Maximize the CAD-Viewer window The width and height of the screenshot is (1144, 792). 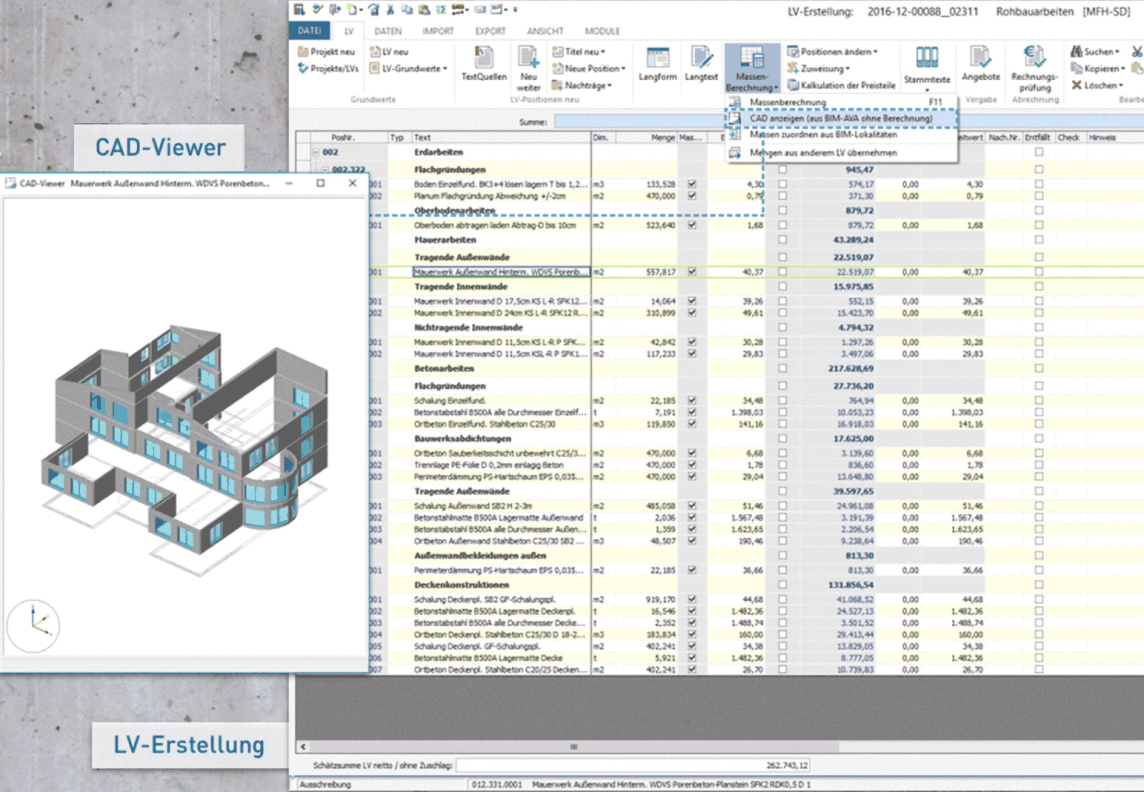pos(320,183)
